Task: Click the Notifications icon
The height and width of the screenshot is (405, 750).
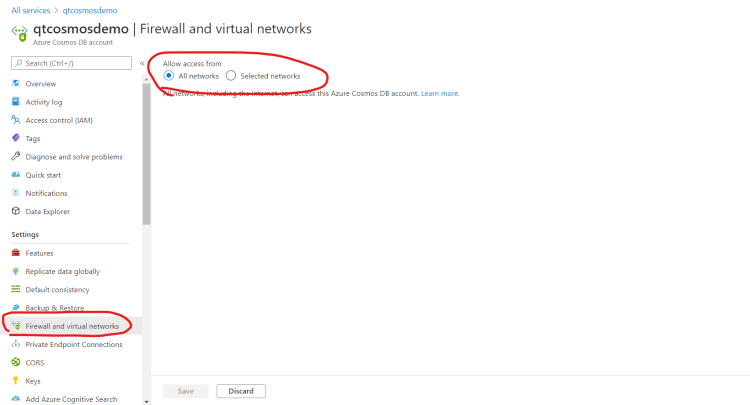Action: point(16,193)
